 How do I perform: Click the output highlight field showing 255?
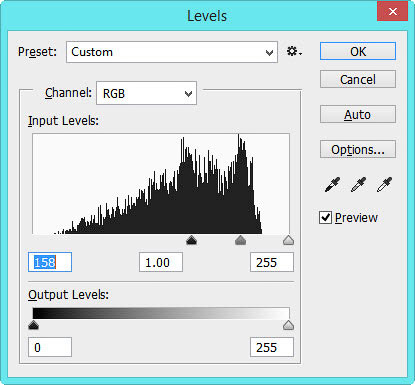(x=272, y=347)
